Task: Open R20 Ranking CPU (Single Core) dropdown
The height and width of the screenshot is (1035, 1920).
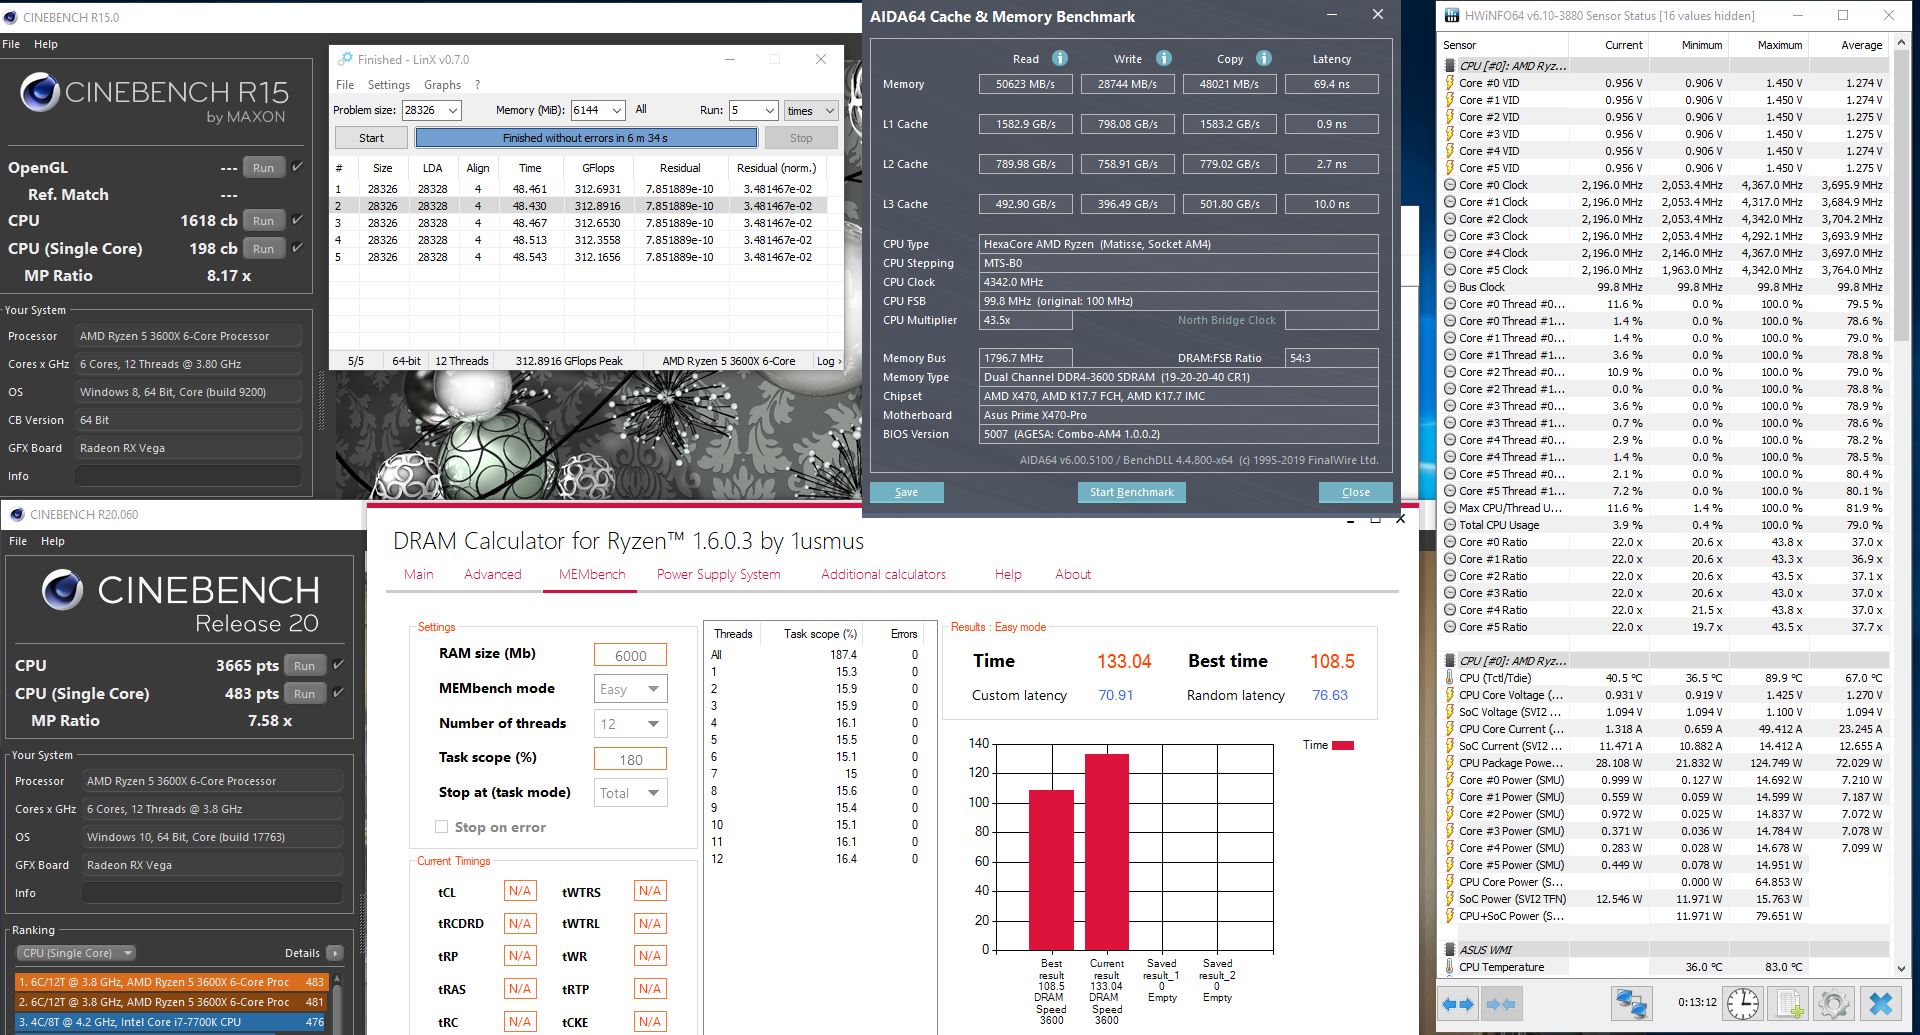Action: pyautogui.click(x=77, y=953)
